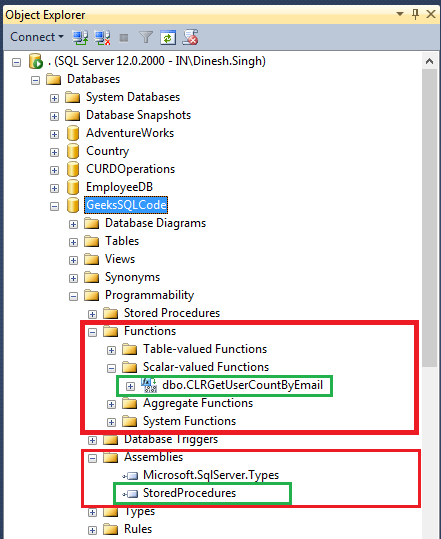441x539 pixels.
Task: Expand the EmployeeDB database node
Action: point(54,188)
